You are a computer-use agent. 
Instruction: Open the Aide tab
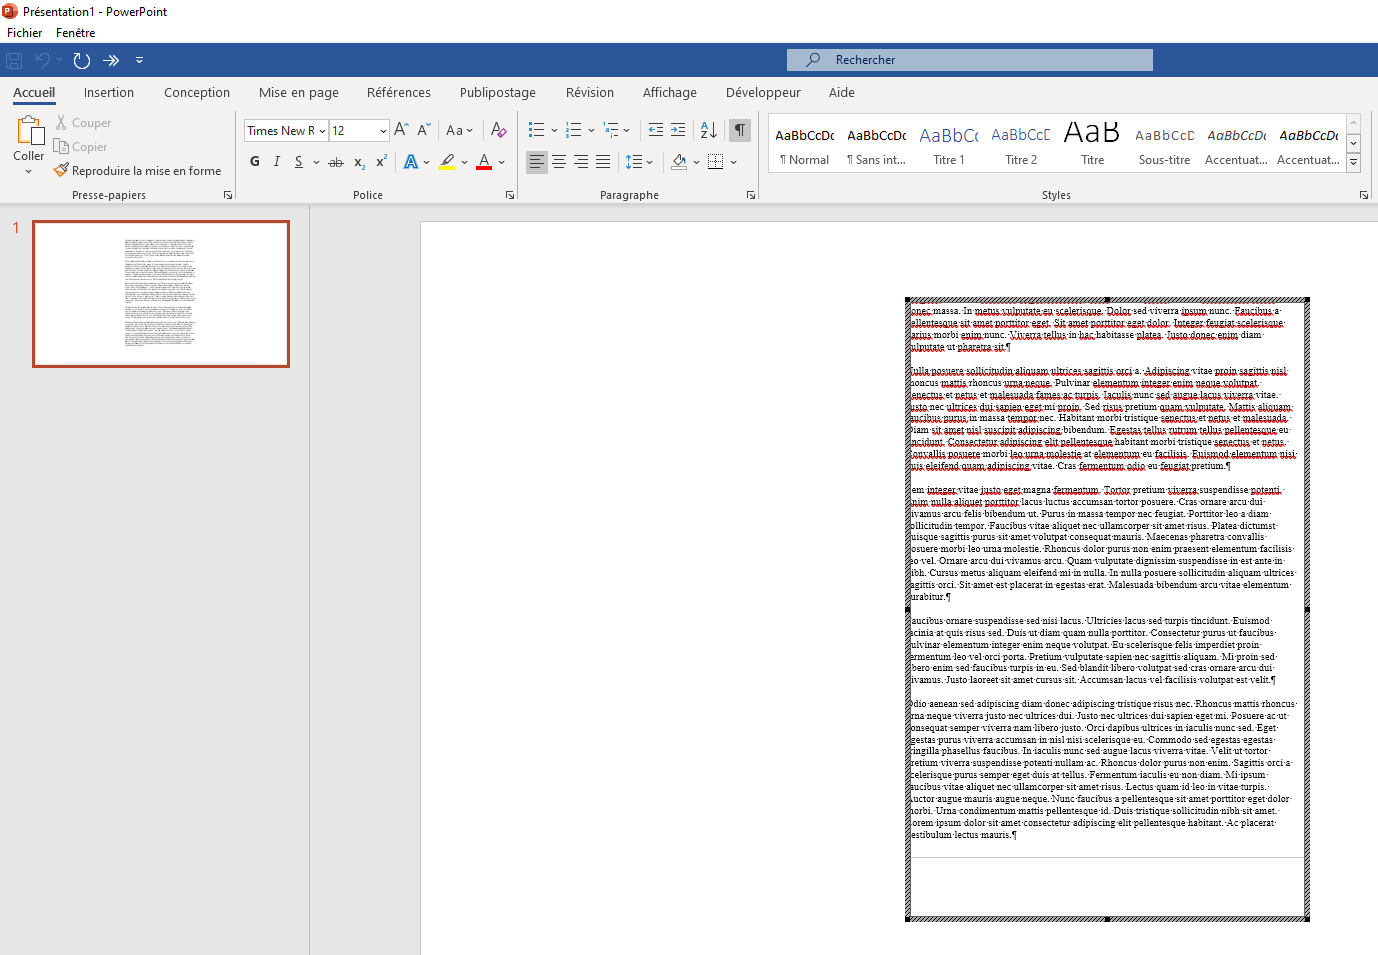(842, 92)
